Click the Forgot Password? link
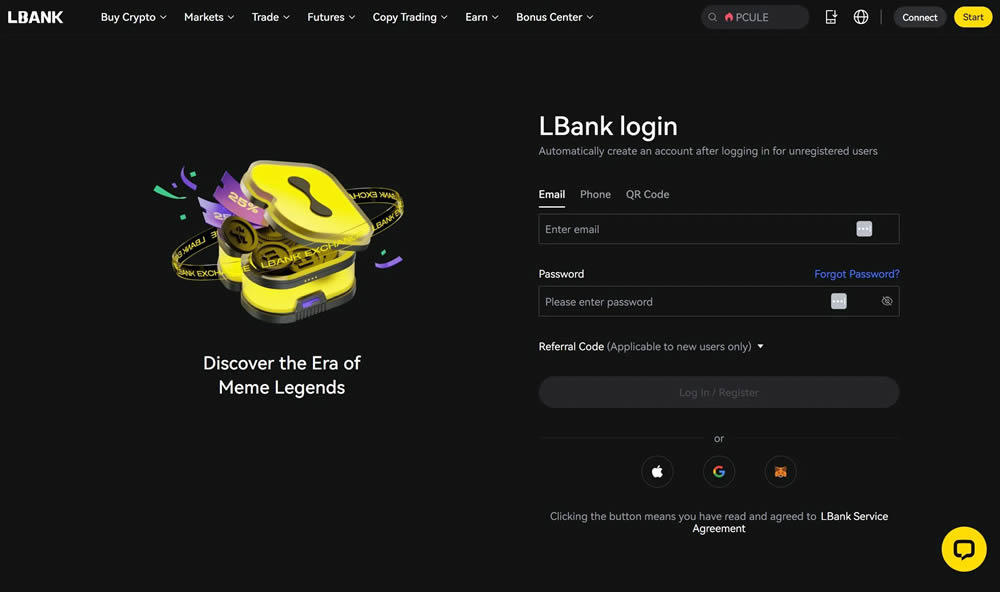The height and width of the screenshot is (592, 1000). 856,274
